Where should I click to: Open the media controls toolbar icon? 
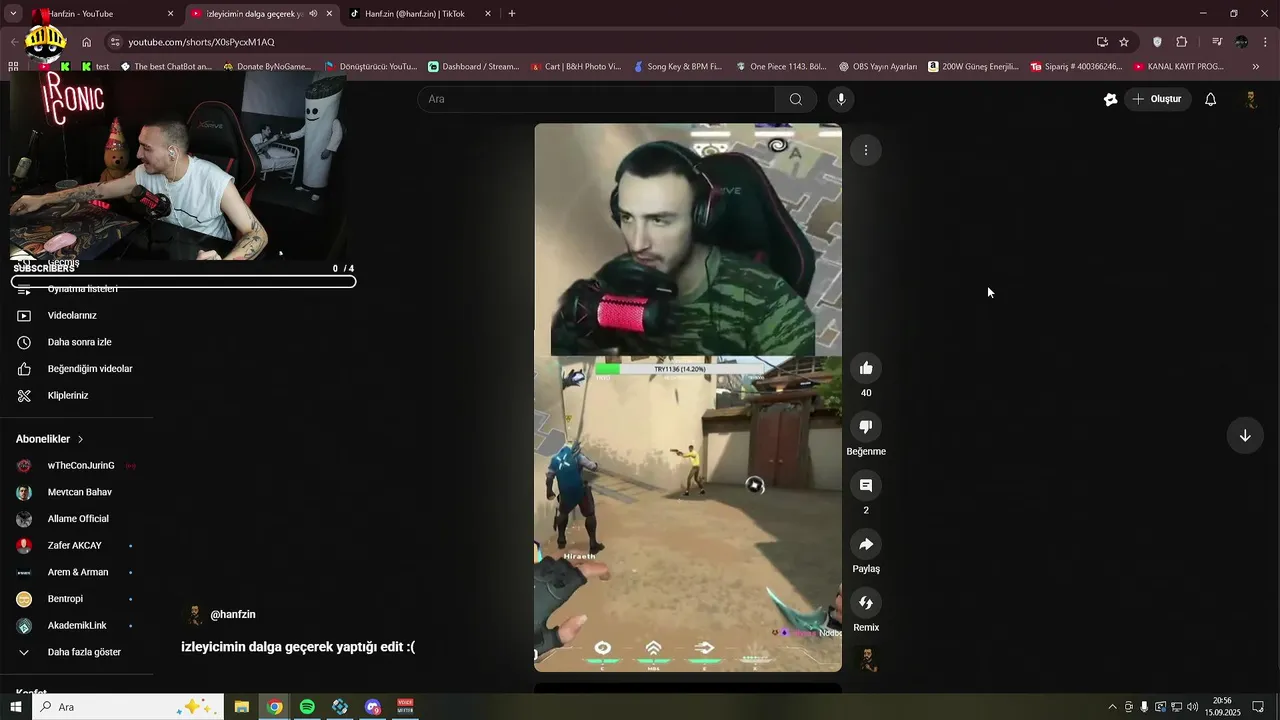1217,42
